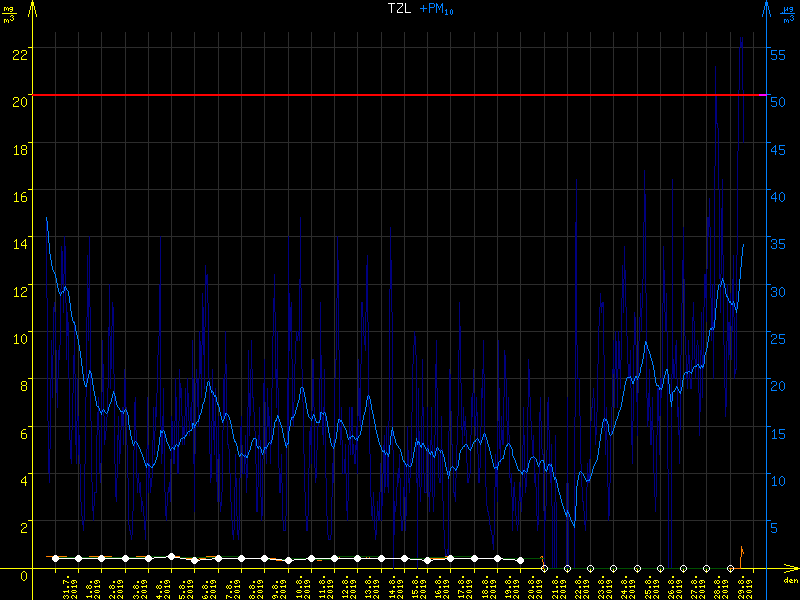800x600 pixels.
Task: Click the 0 value at axis origin
Action: [x=23, y=575]
